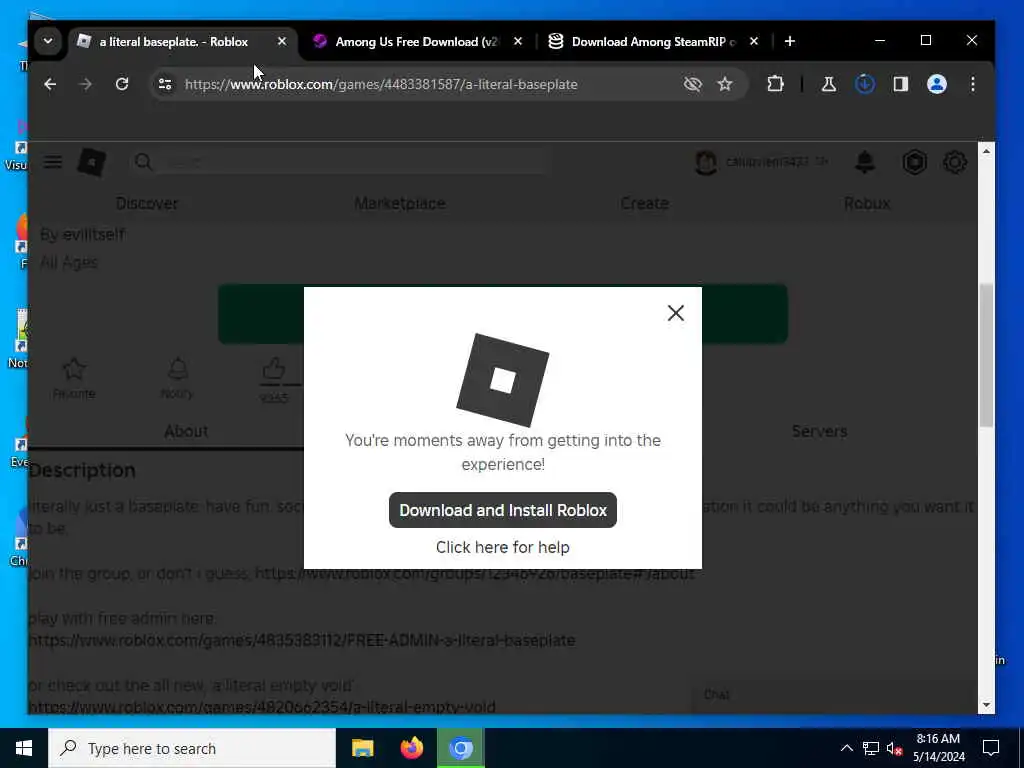The image size is (1024, 768).
Task: Open the Create menu item
Action: [645, 203]
